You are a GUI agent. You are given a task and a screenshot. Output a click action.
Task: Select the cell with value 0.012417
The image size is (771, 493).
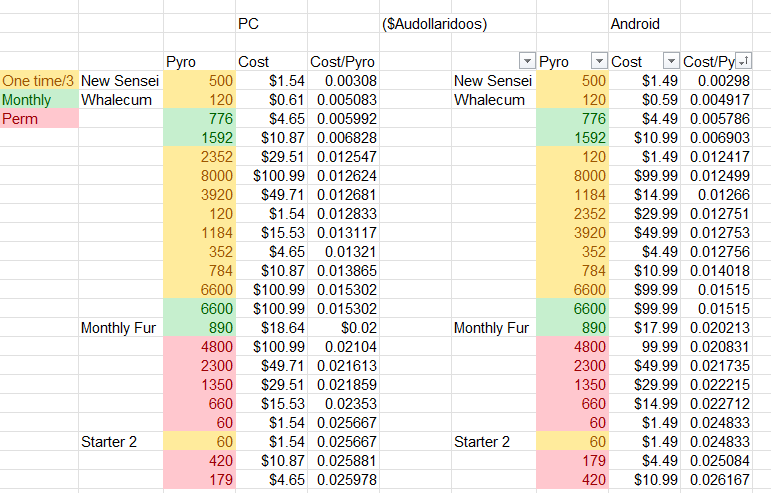716,157
